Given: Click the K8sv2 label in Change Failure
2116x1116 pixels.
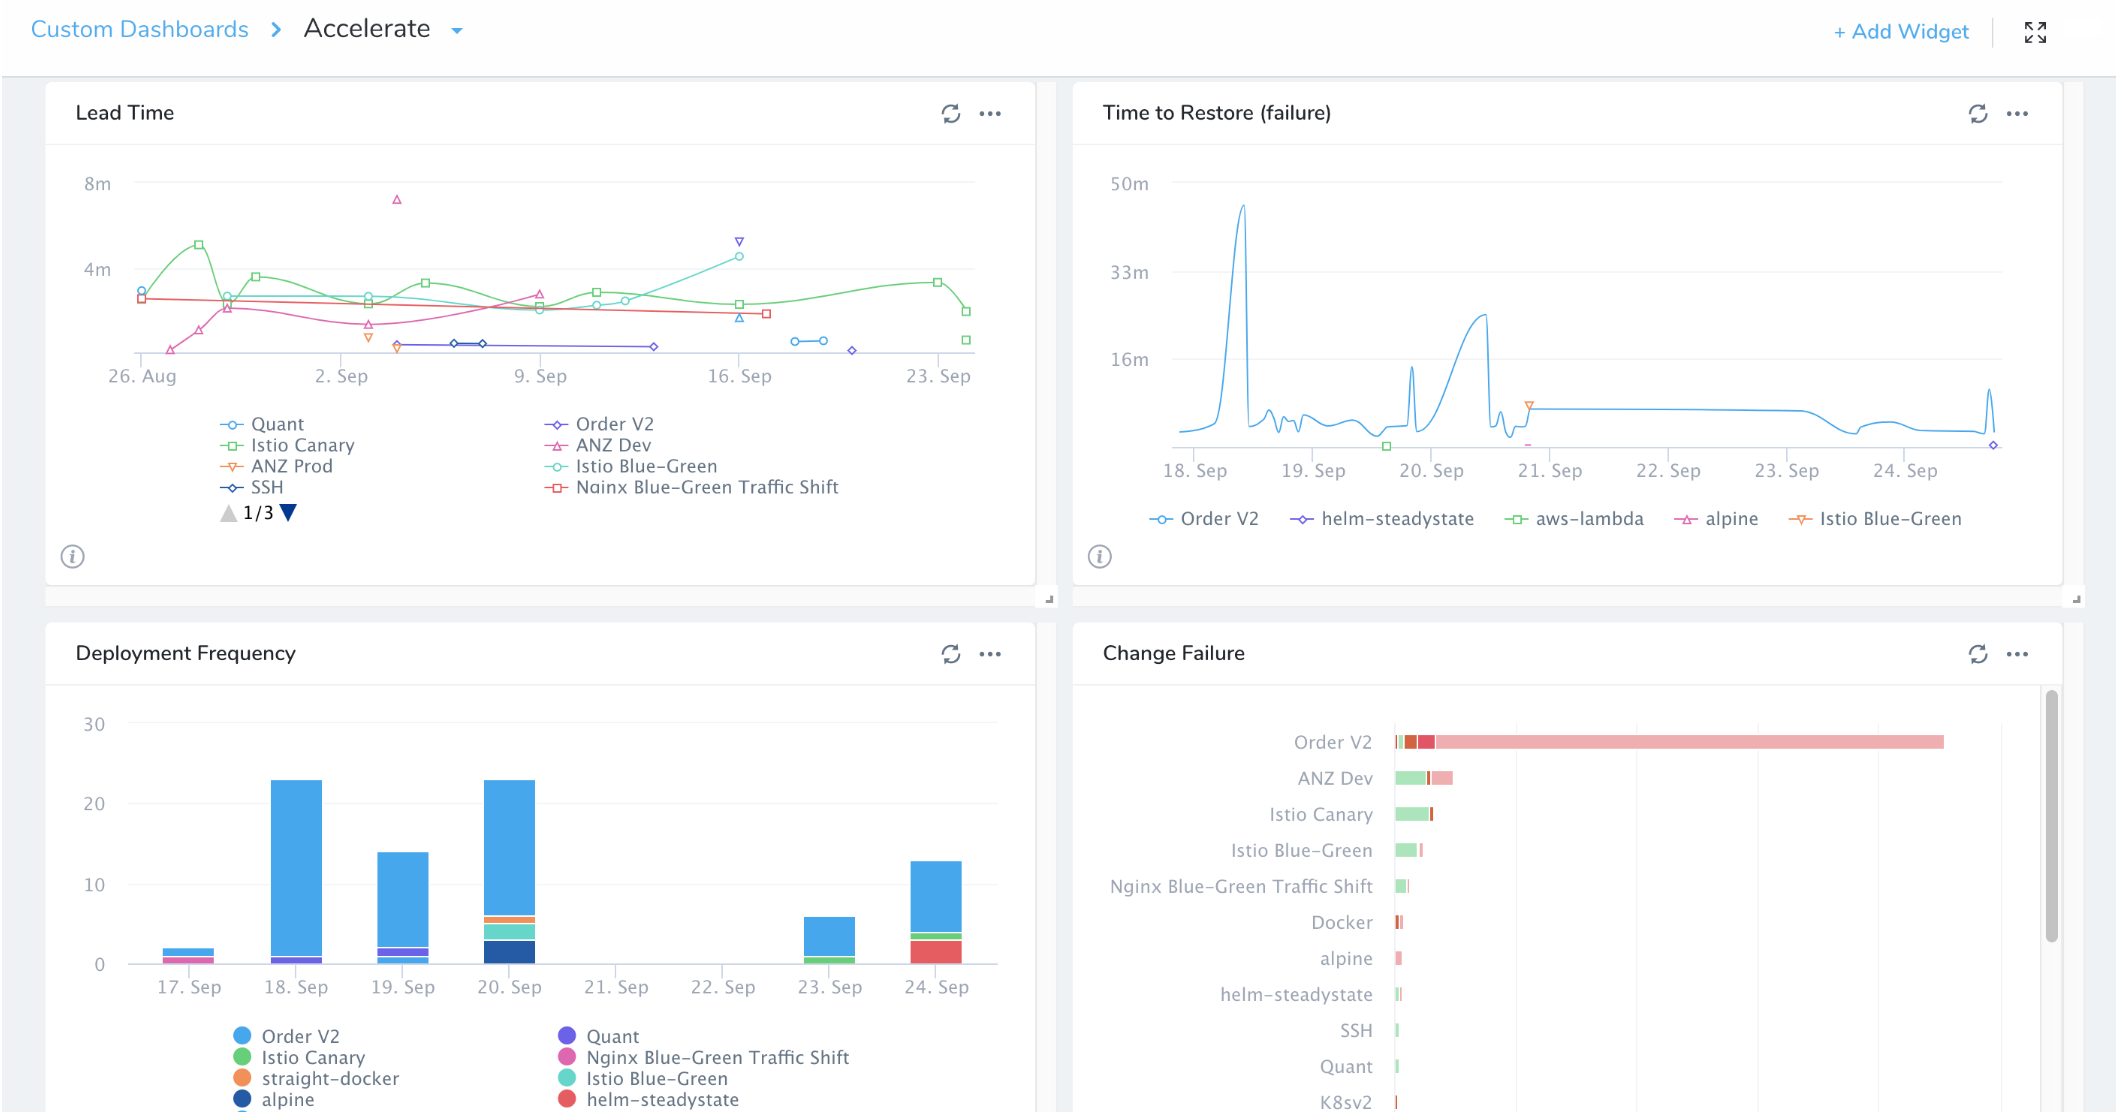Looking at the screenshot, I should point(1346,1102).
